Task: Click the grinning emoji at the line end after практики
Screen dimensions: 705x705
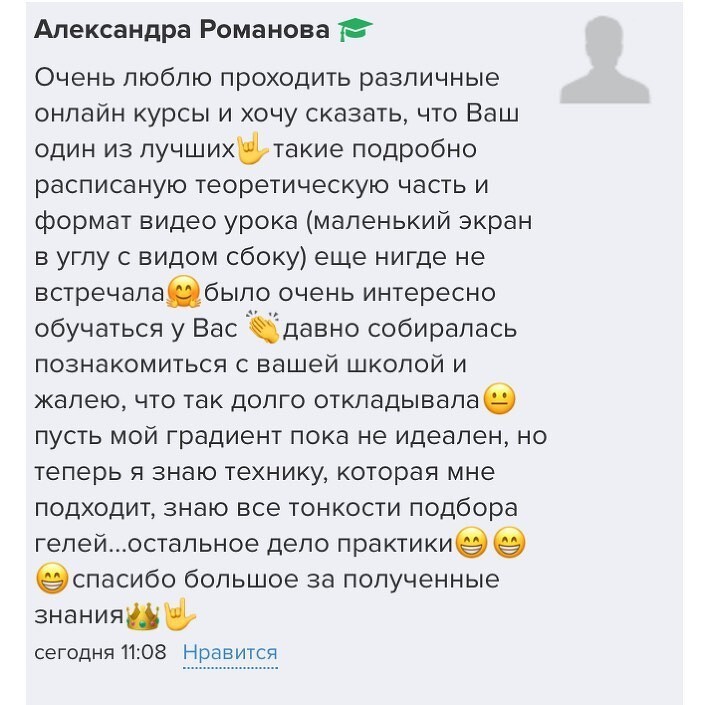Action: click(x=510, y=543)
